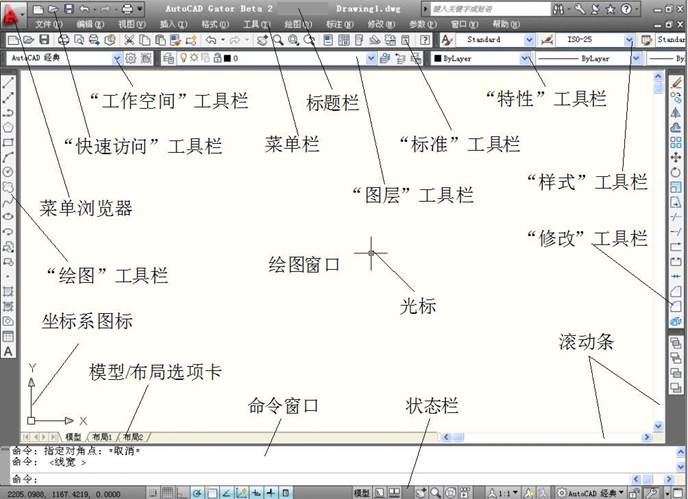Screen dimensions: 688x499
Task: Select the Multiline Text A tool
Action: click(8, 351)
